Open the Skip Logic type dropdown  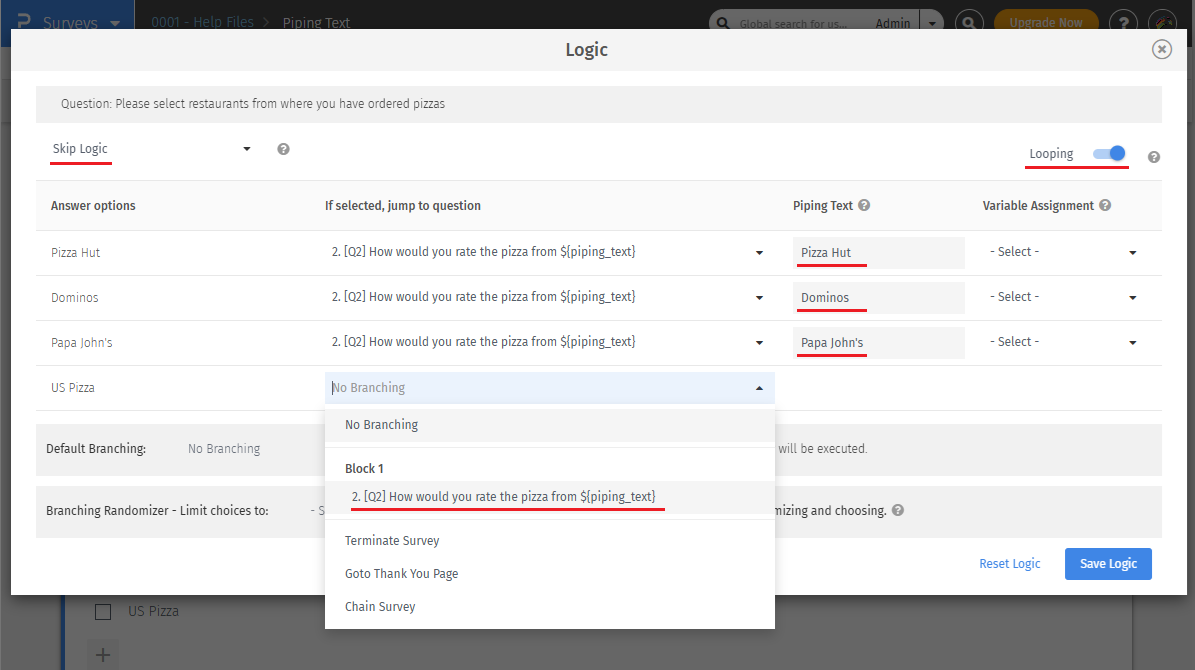(151, 149)
